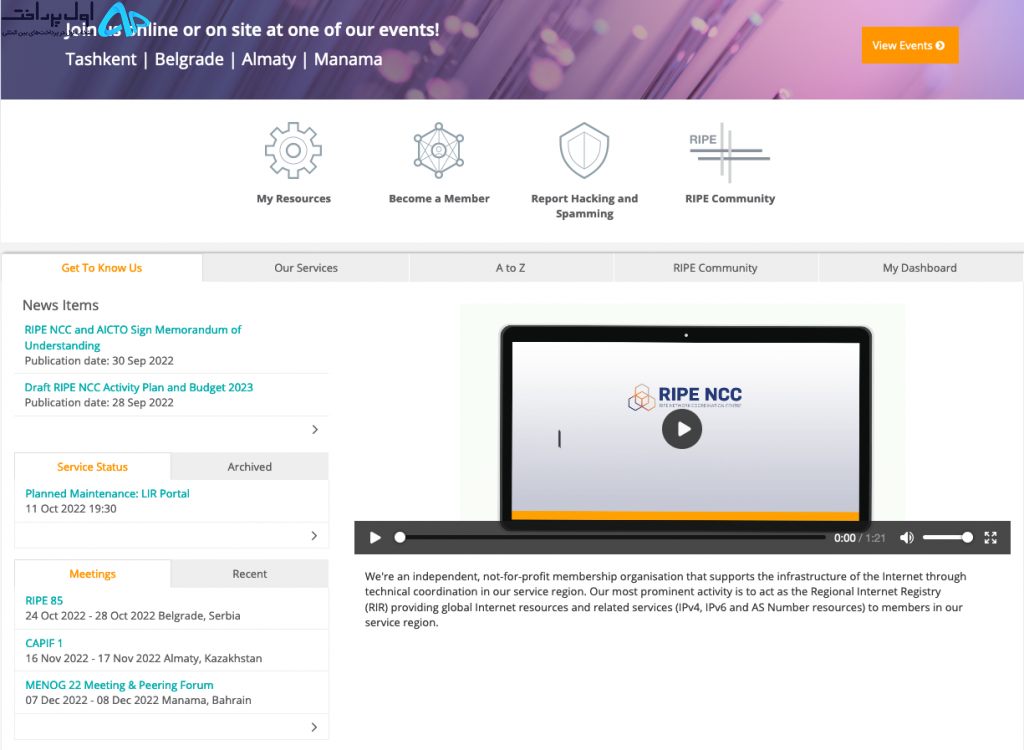The image size is (1024, 750).
Task: Open Draft RIPE NCC Activity Plan and Budget 2023
Action: point(138,387)
